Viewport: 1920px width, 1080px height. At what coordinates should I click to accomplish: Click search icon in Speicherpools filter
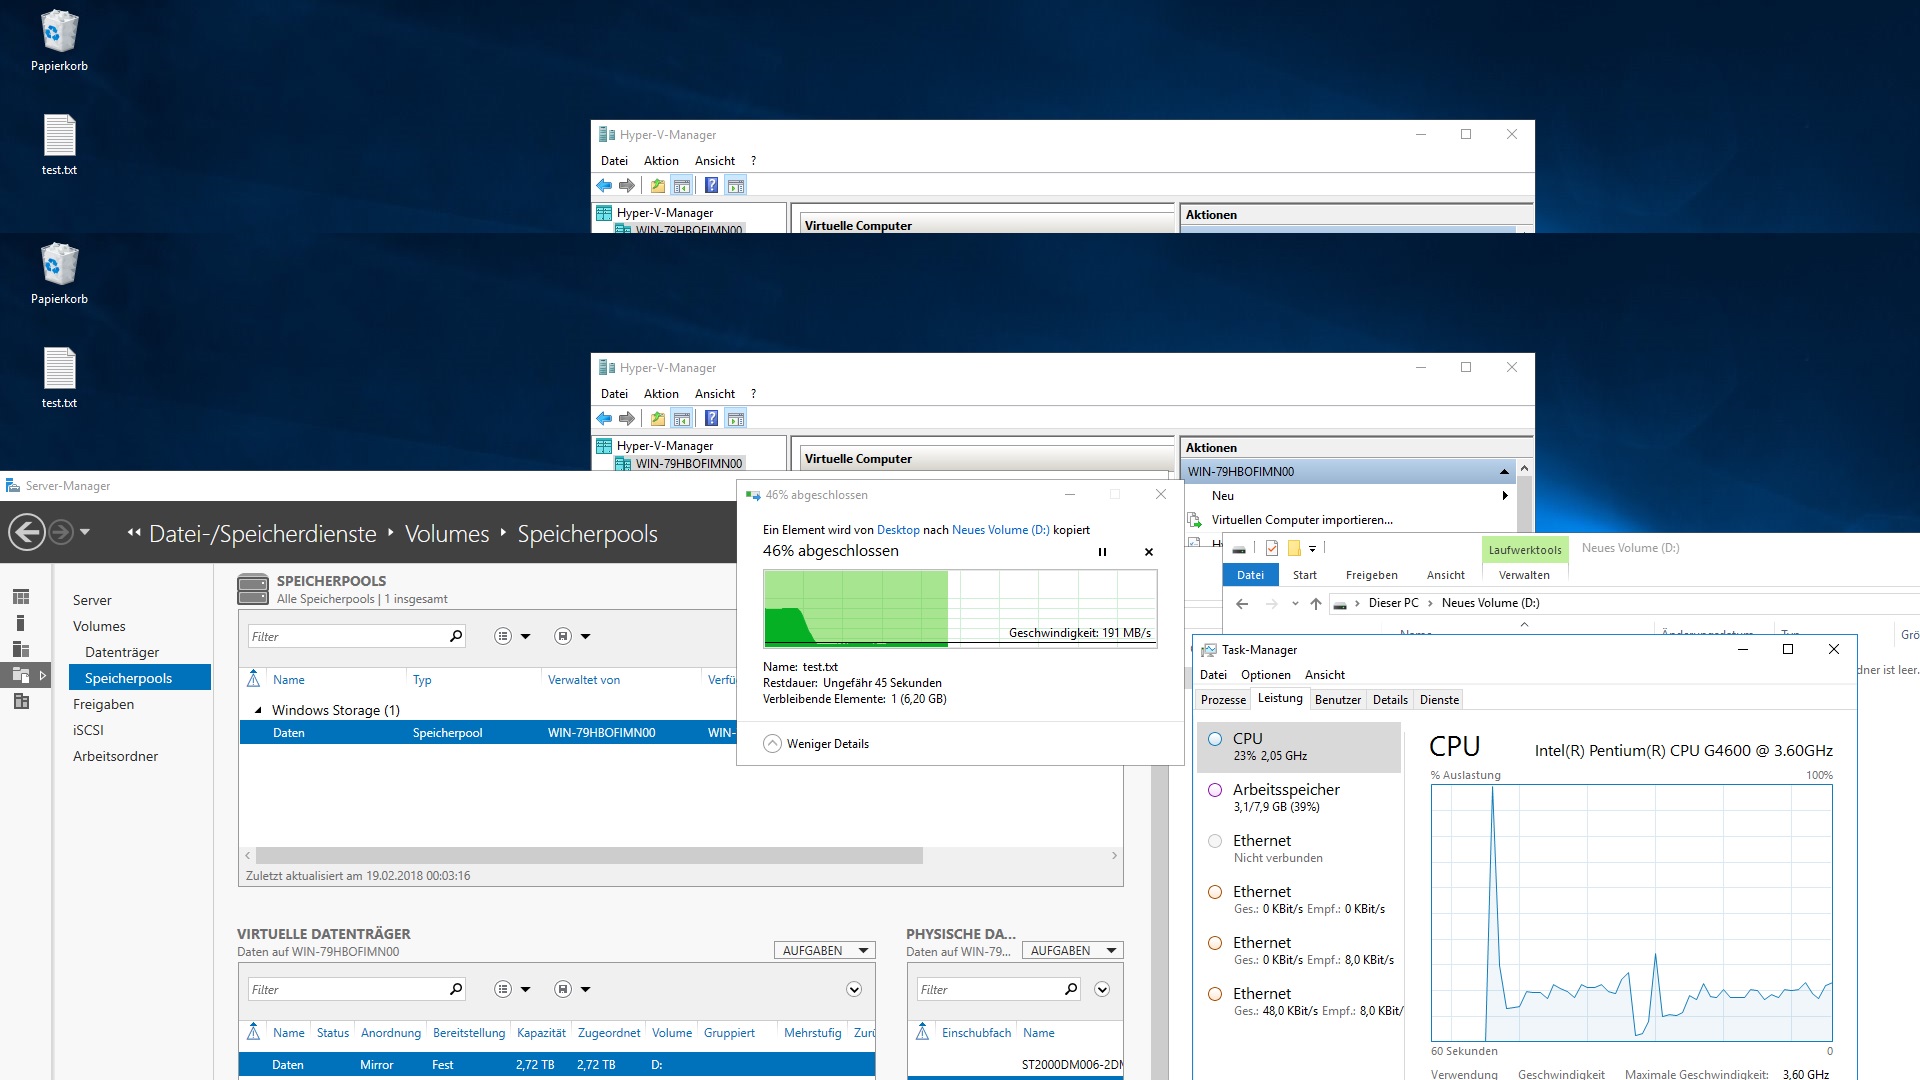click(456, 636)
